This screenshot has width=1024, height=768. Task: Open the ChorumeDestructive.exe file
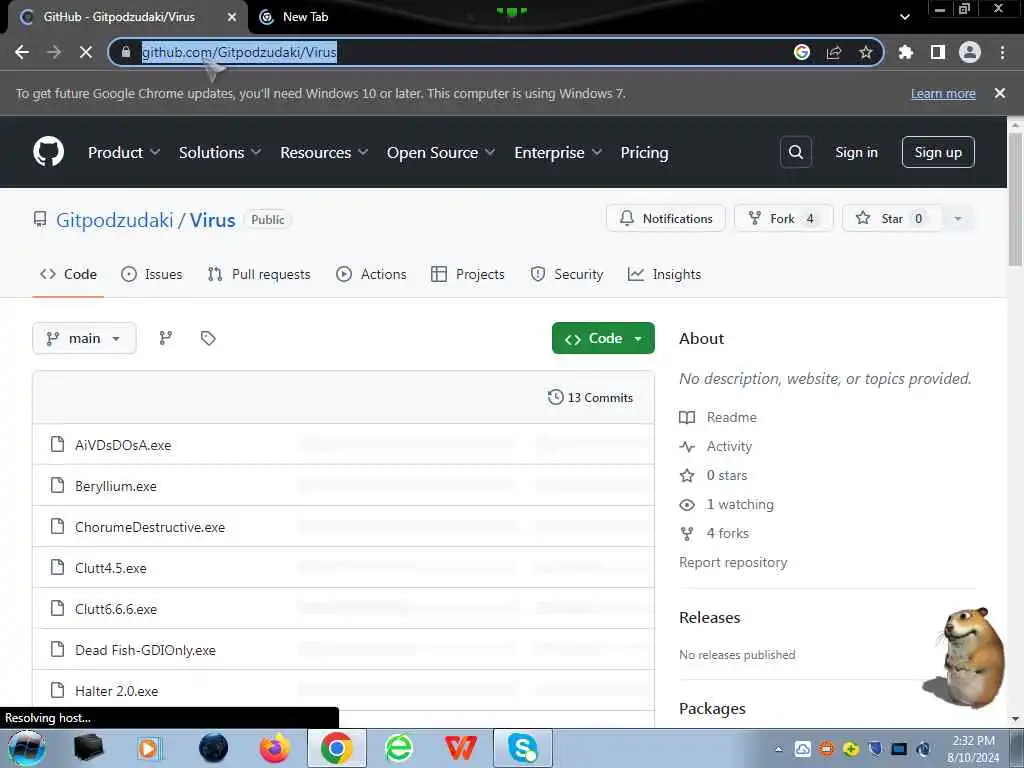click(150, 526)
